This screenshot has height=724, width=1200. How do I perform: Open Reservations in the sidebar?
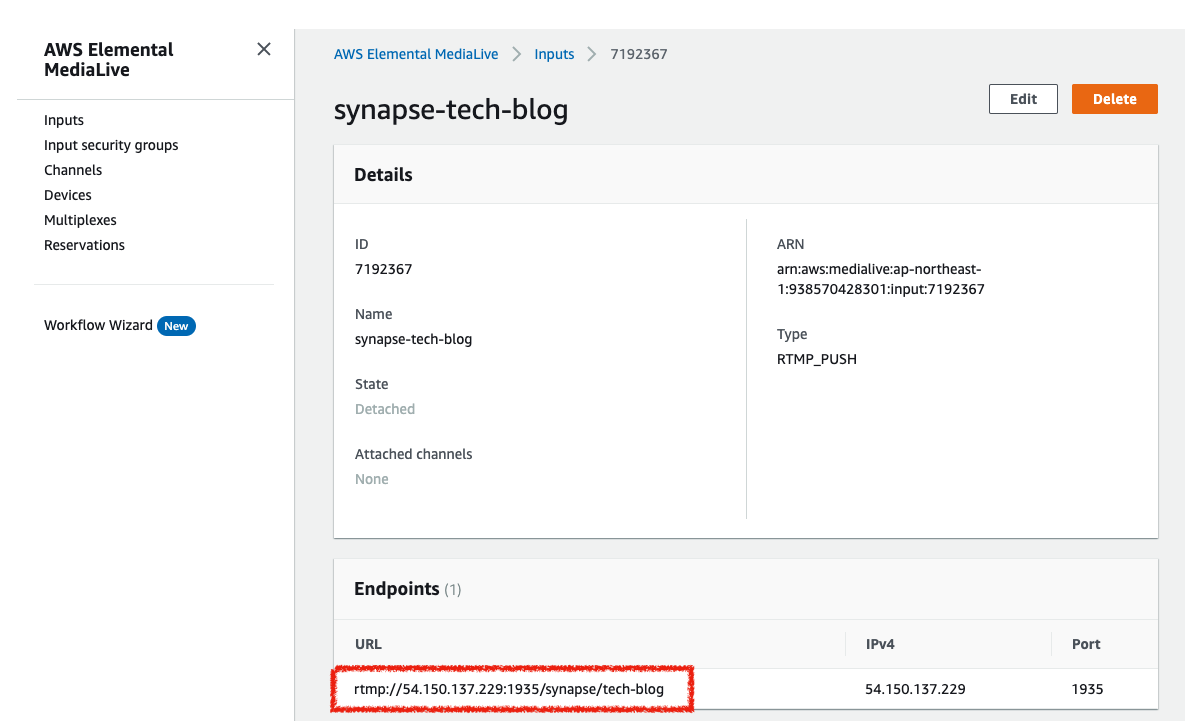click(84, 245)
